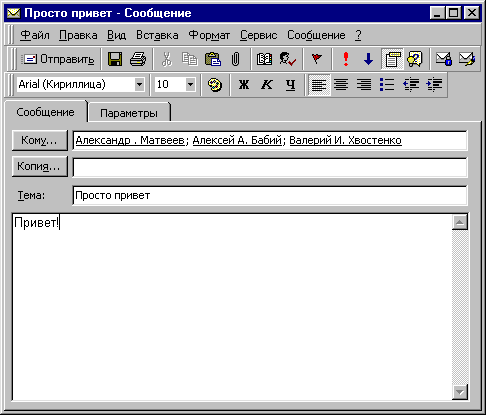Expand the Arial (Кириллица) font dropdown

[x=139, y=84]
